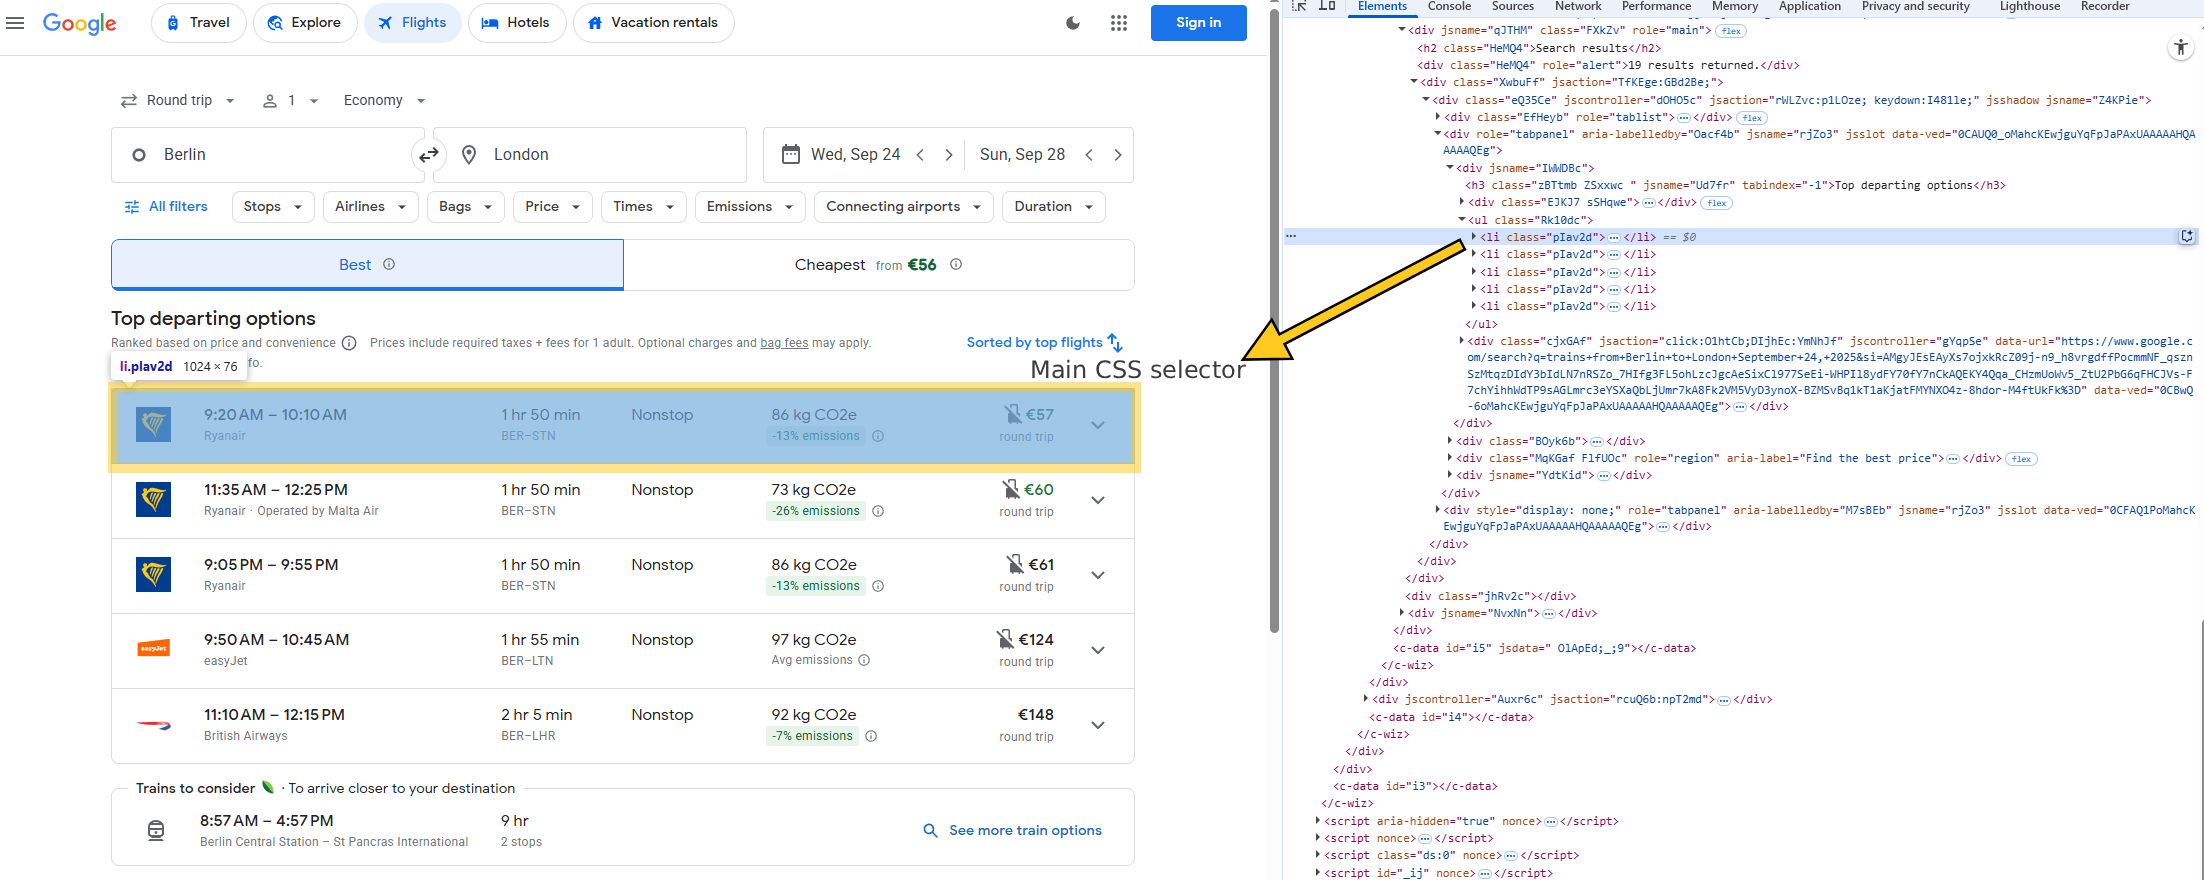Open the Google main menu hamburger icon

pyautogui.click(x=15, y=22)
